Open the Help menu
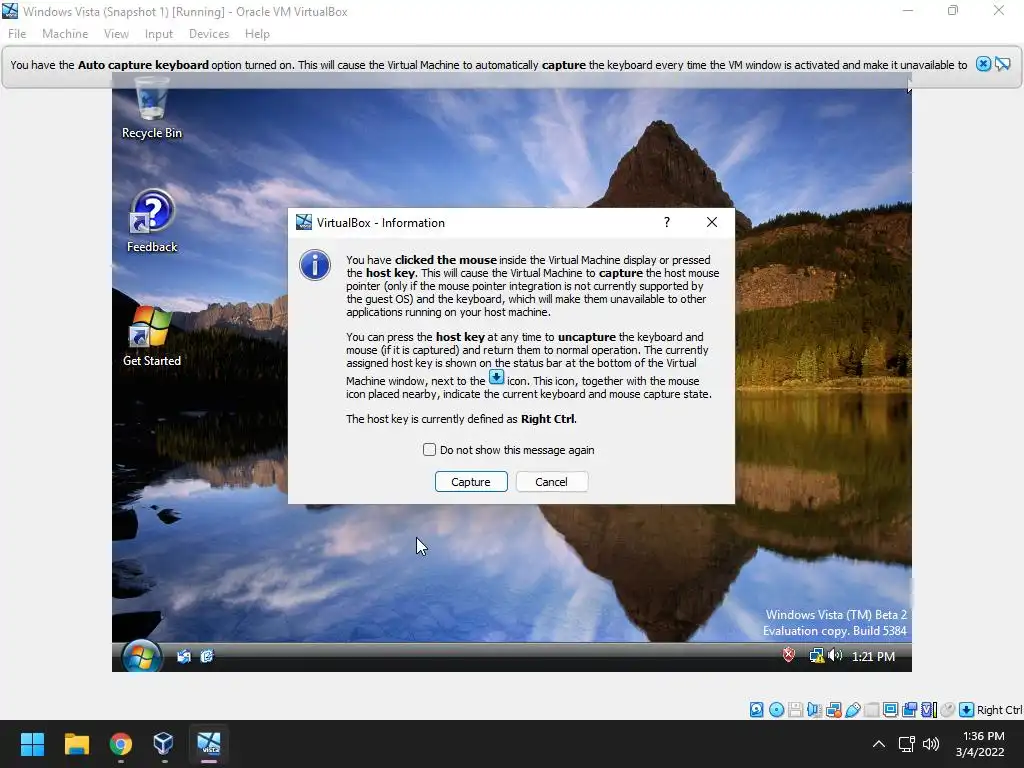The width and height of the screenshot is (1024, 768). [257, 33]
